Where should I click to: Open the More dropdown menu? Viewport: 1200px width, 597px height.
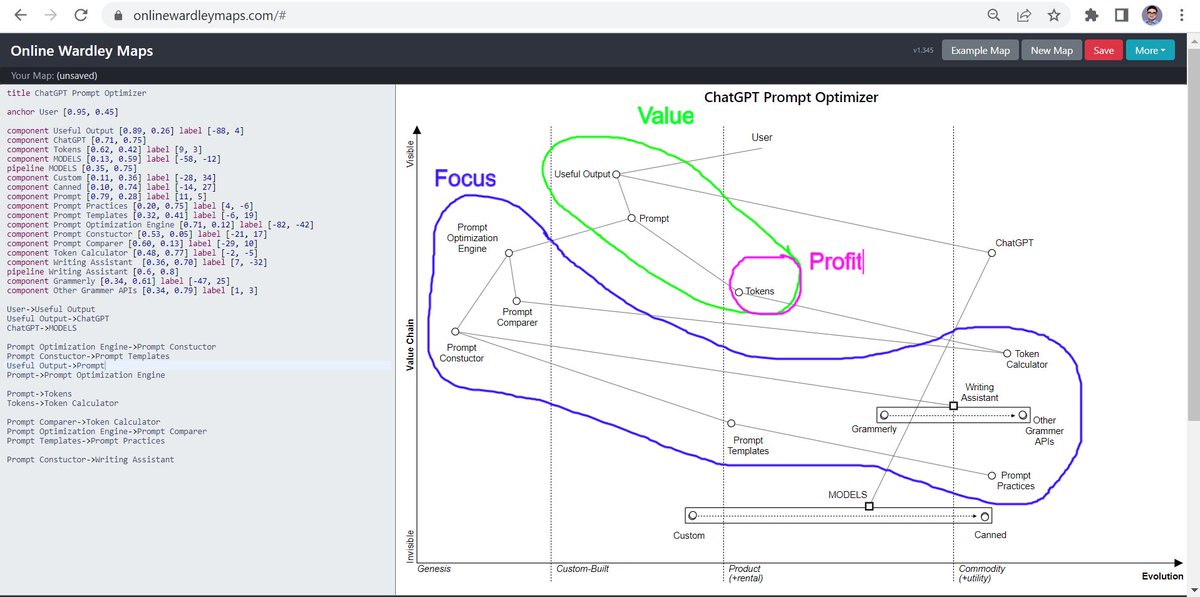tap(1150, 51)
